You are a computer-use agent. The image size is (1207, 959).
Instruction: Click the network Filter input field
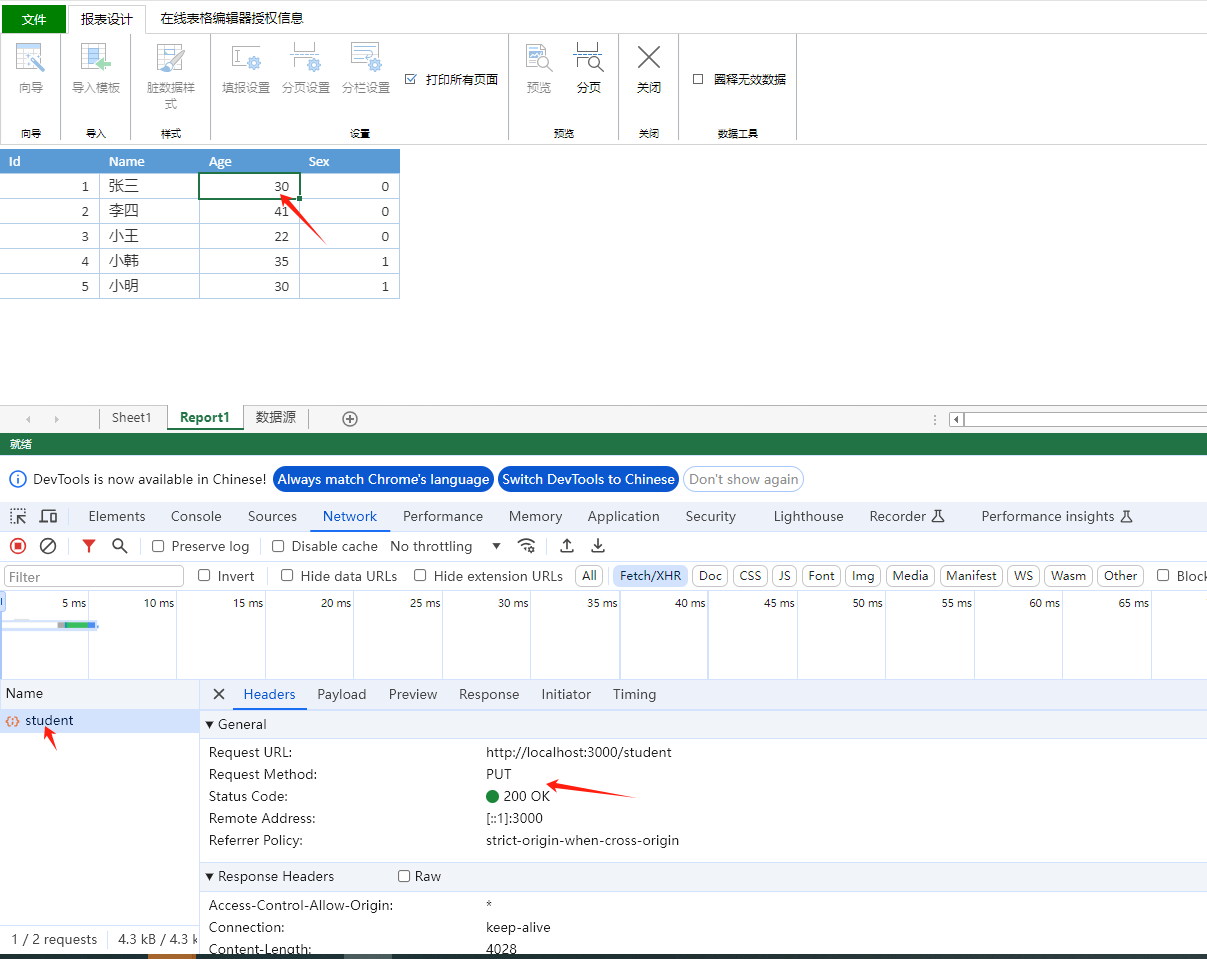pyautogui.click(x=94, y=576)
